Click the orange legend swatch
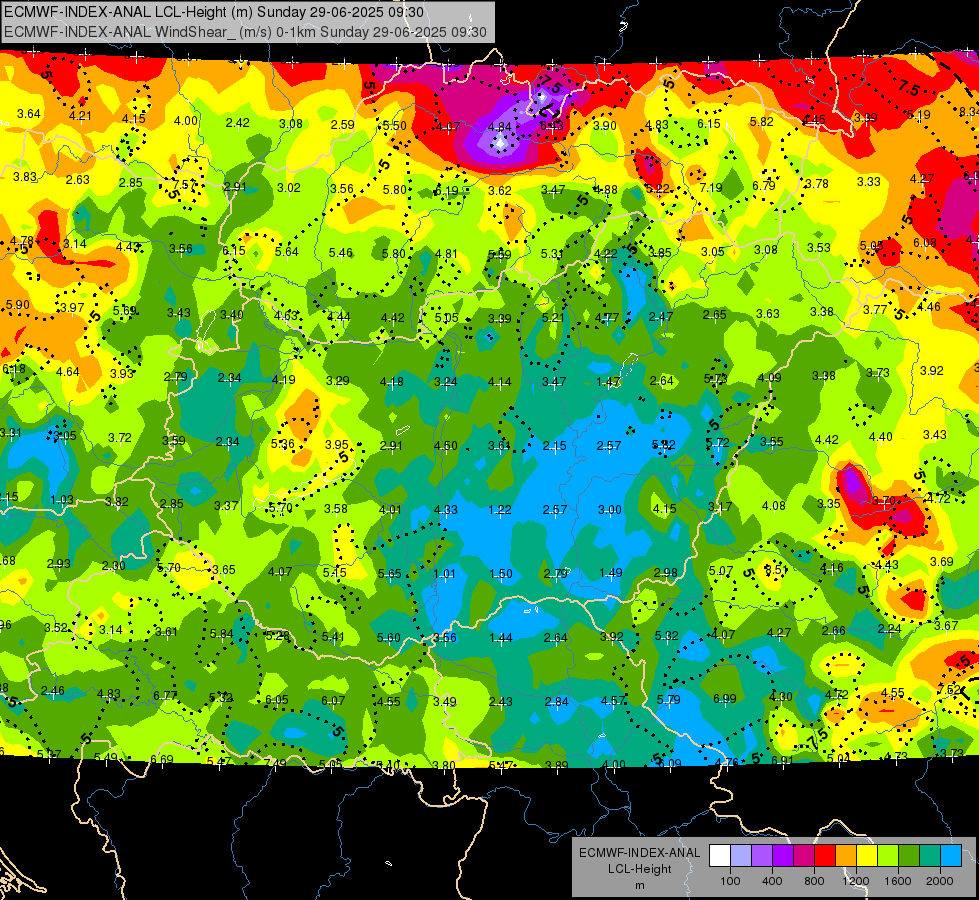The height and width of the screenshot is (900, 979). [846, 856]
